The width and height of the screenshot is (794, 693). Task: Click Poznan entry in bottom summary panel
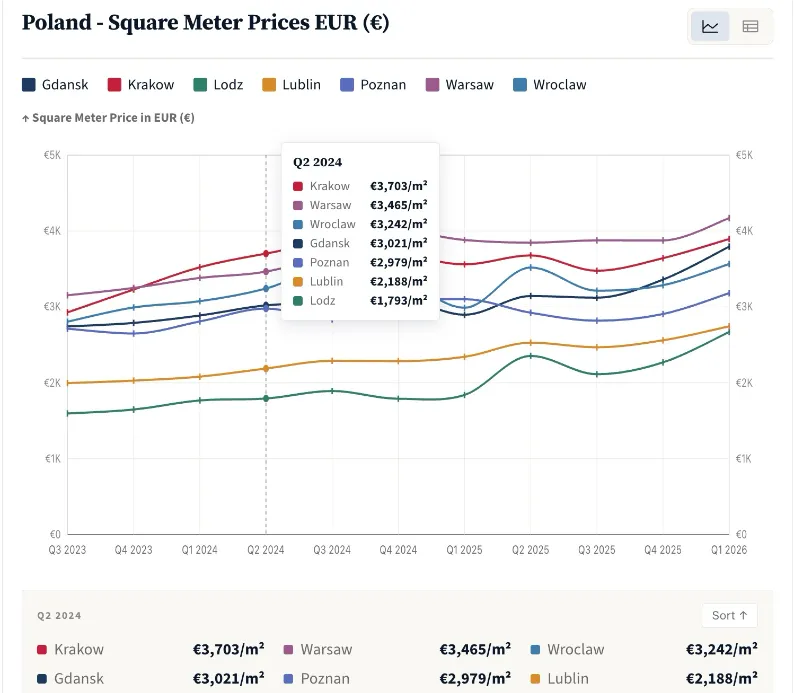pyautogui.click(x=397, y=679)
